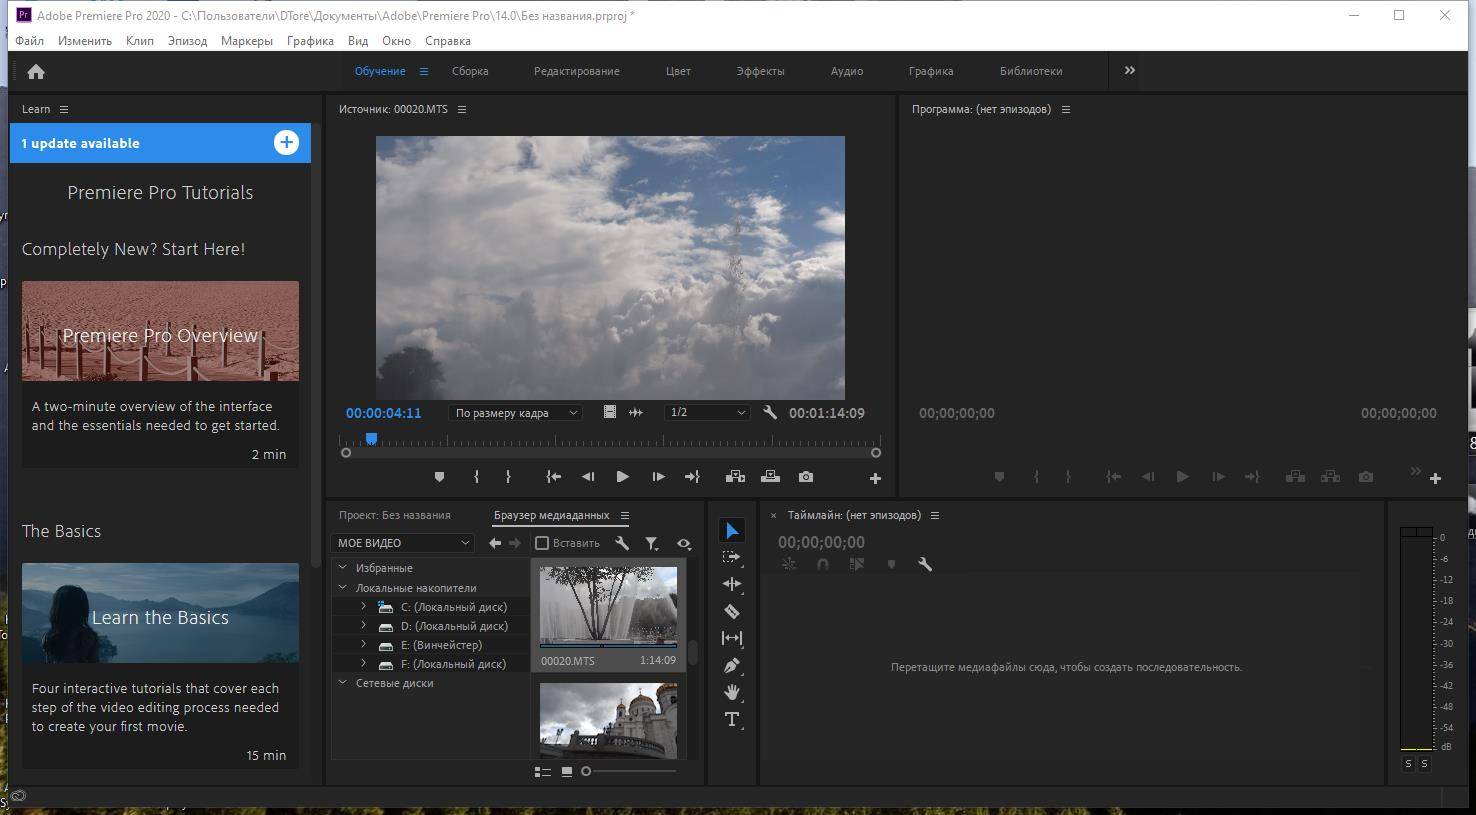This screenshot has width=1476, height=815.
Task: Click the Drag Video Only filmstrip icon
Action: tap(609, 412)
